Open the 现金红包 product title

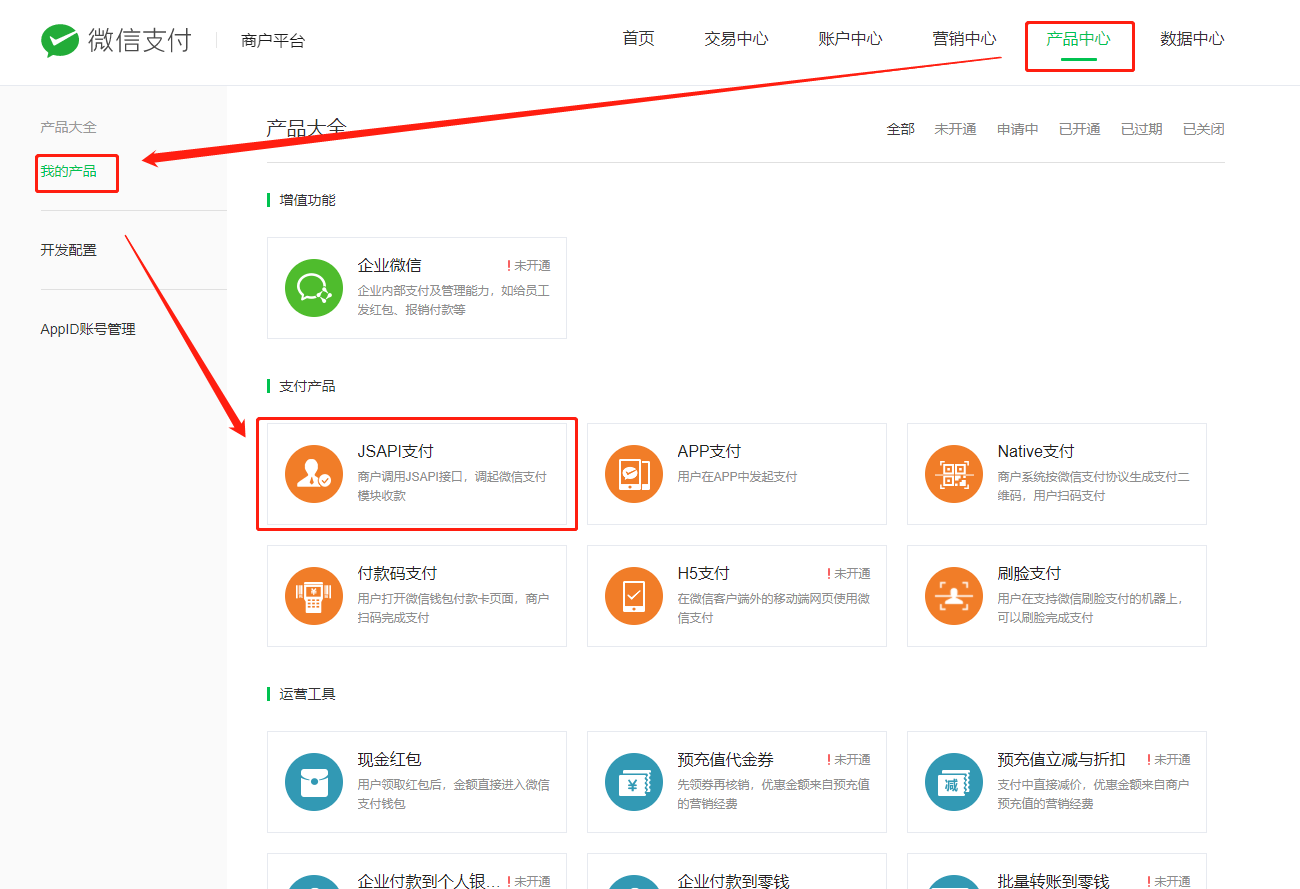click(389, 759)
